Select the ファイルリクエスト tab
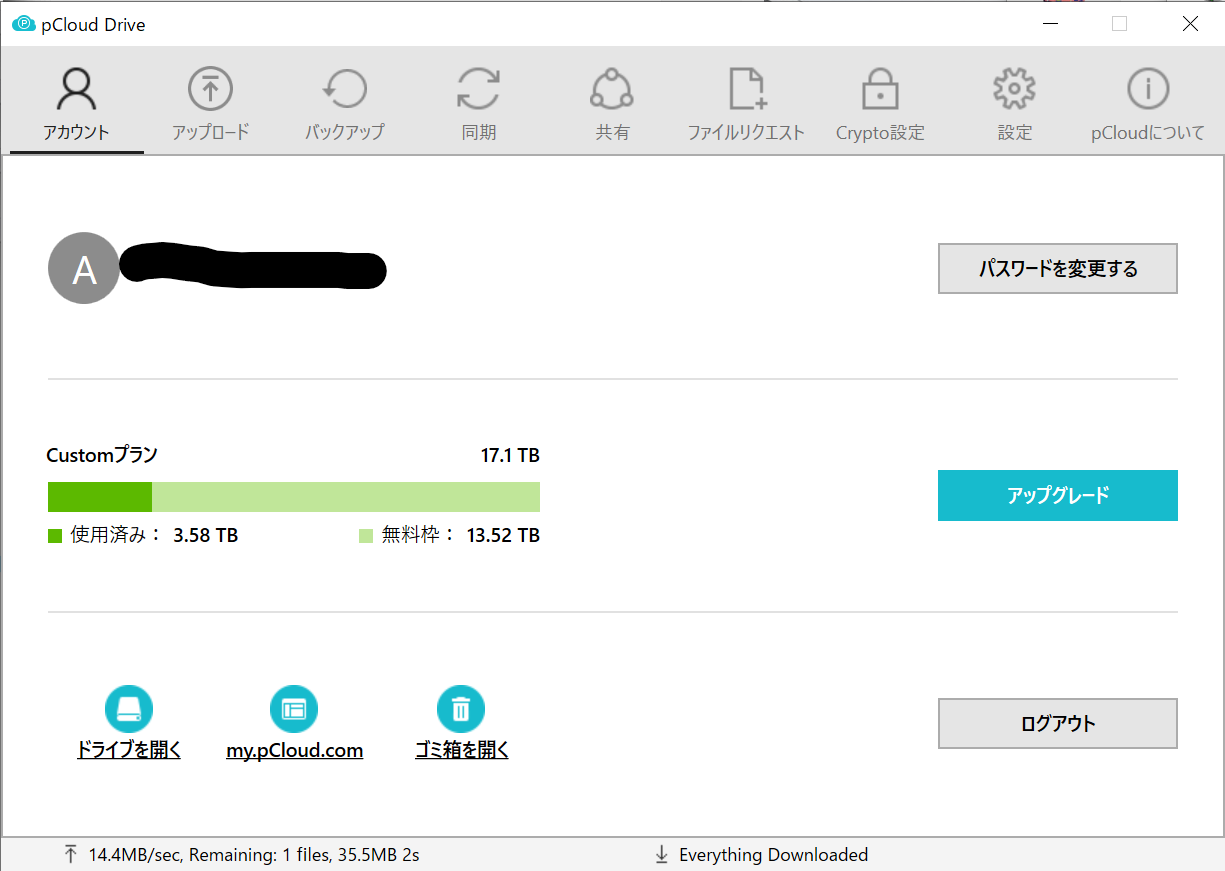Image resolution: width=1225 pixels, height=871 pixels. tap(746, 103)
